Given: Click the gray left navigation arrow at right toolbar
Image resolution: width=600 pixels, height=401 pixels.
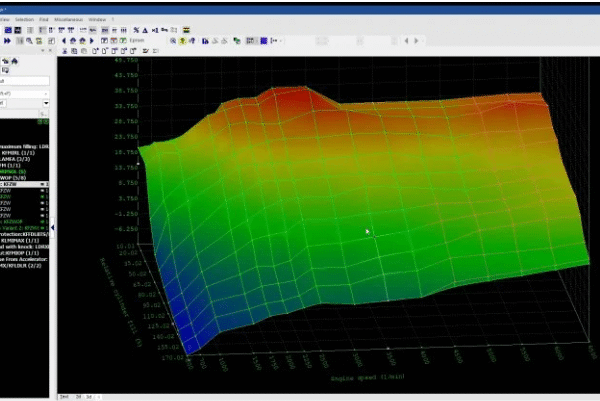Looking at the screenshot, I should click(406, 41).
